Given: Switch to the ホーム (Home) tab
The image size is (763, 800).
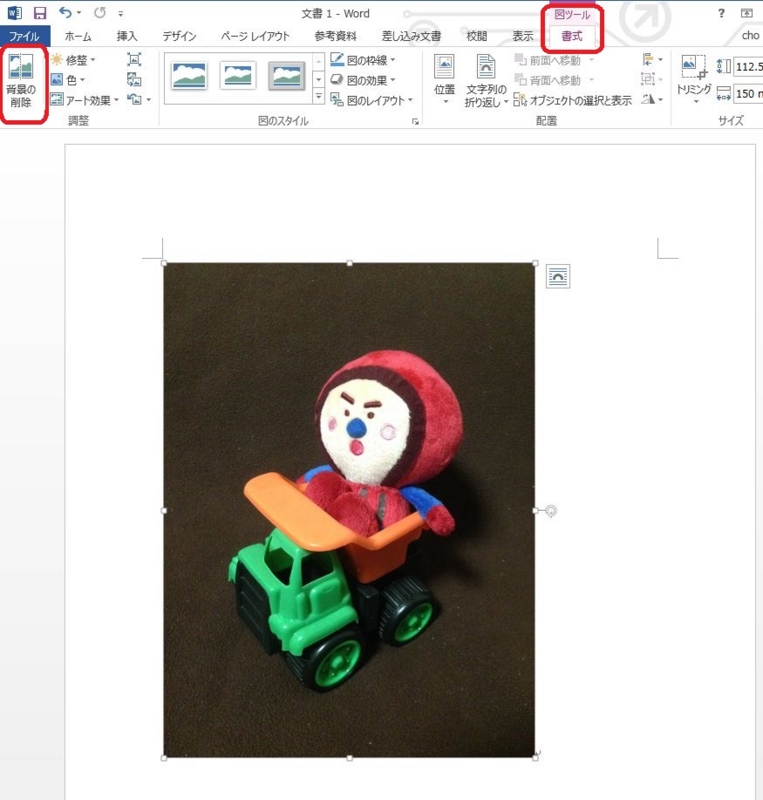Looking at the screenshot, I should 78,36.
